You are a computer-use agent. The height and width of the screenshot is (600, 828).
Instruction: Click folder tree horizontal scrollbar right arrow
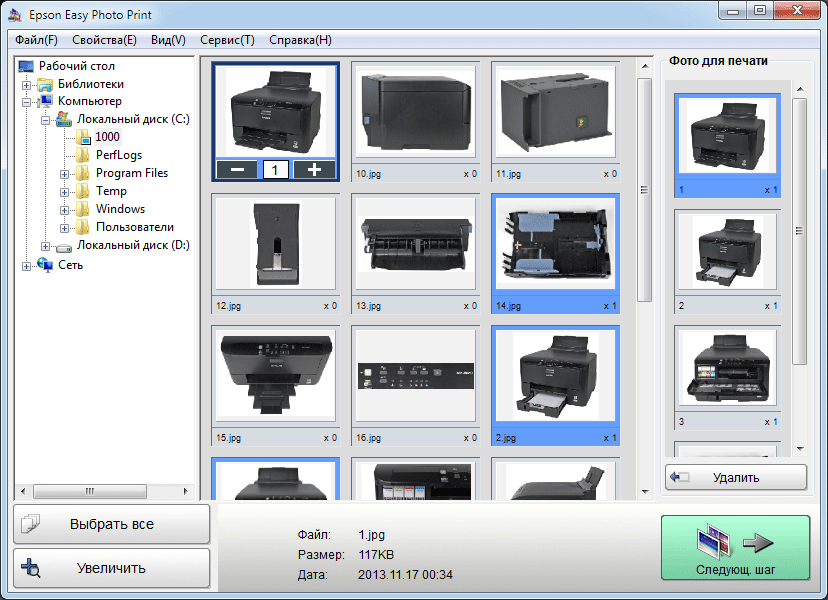coord(185,491)
